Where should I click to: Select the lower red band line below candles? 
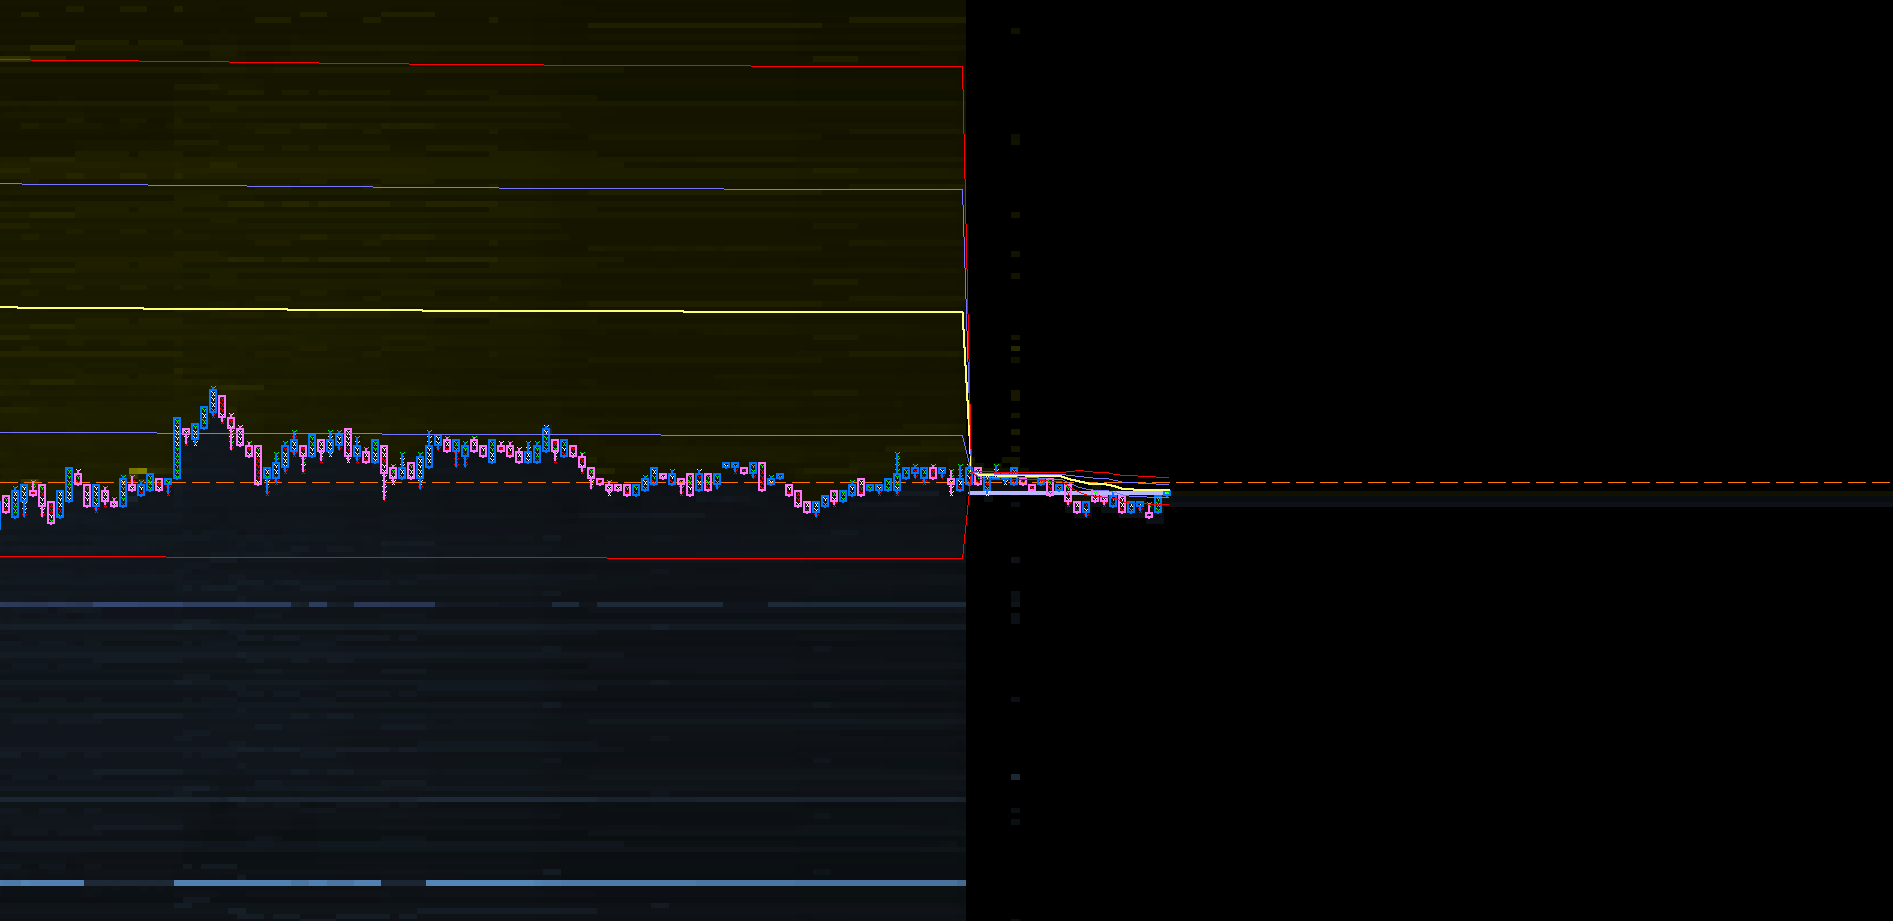coord(480,557)
